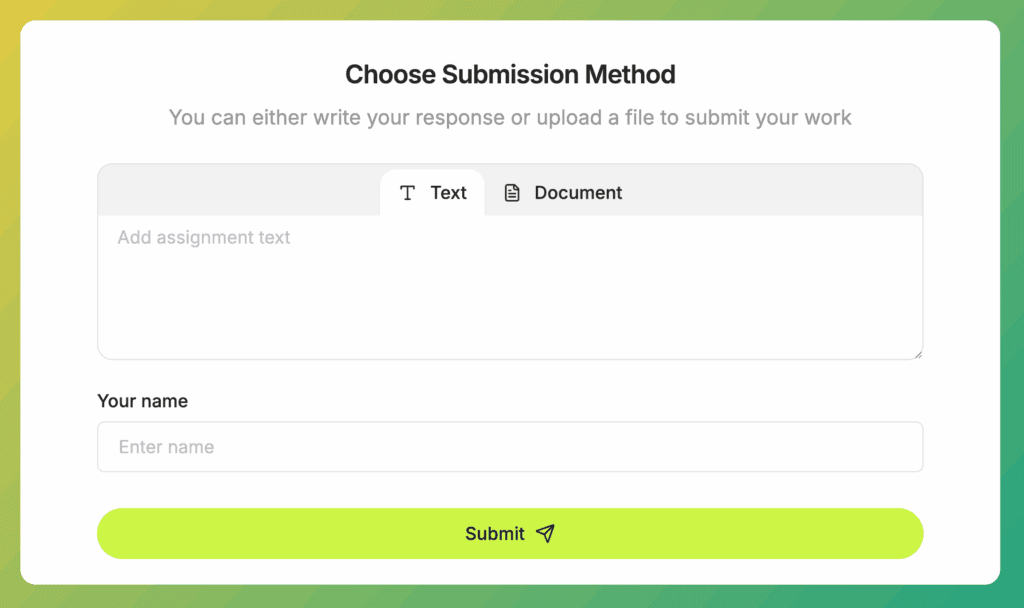The width and height of the screenshot is (1024, 608).
Task: Switch to the Text tab
Action: [x=432, y=193]
